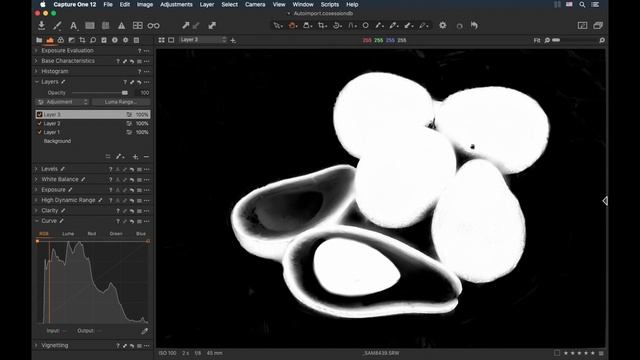
Task: Toggle the fifth star rating
Action: [x=593, y=353]
